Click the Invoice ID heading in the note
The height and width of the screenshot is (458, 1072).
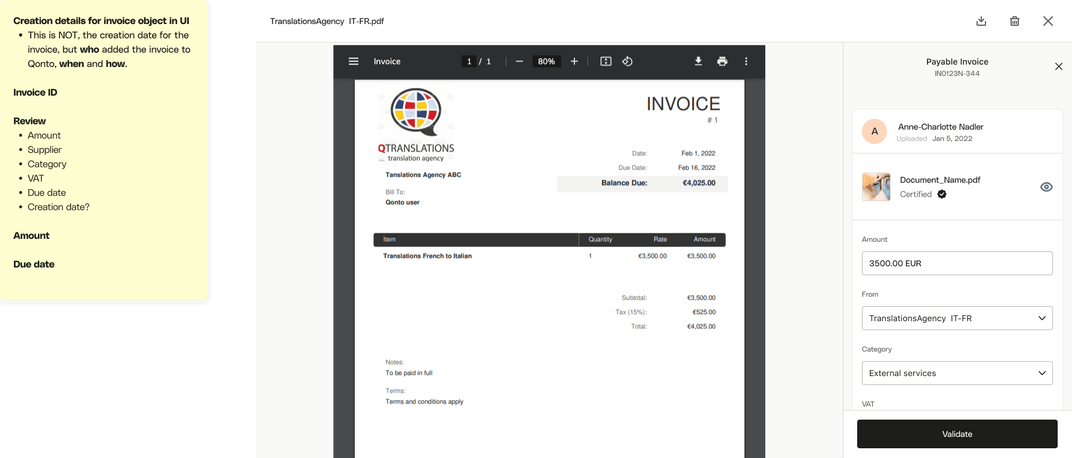pos(35,92)
